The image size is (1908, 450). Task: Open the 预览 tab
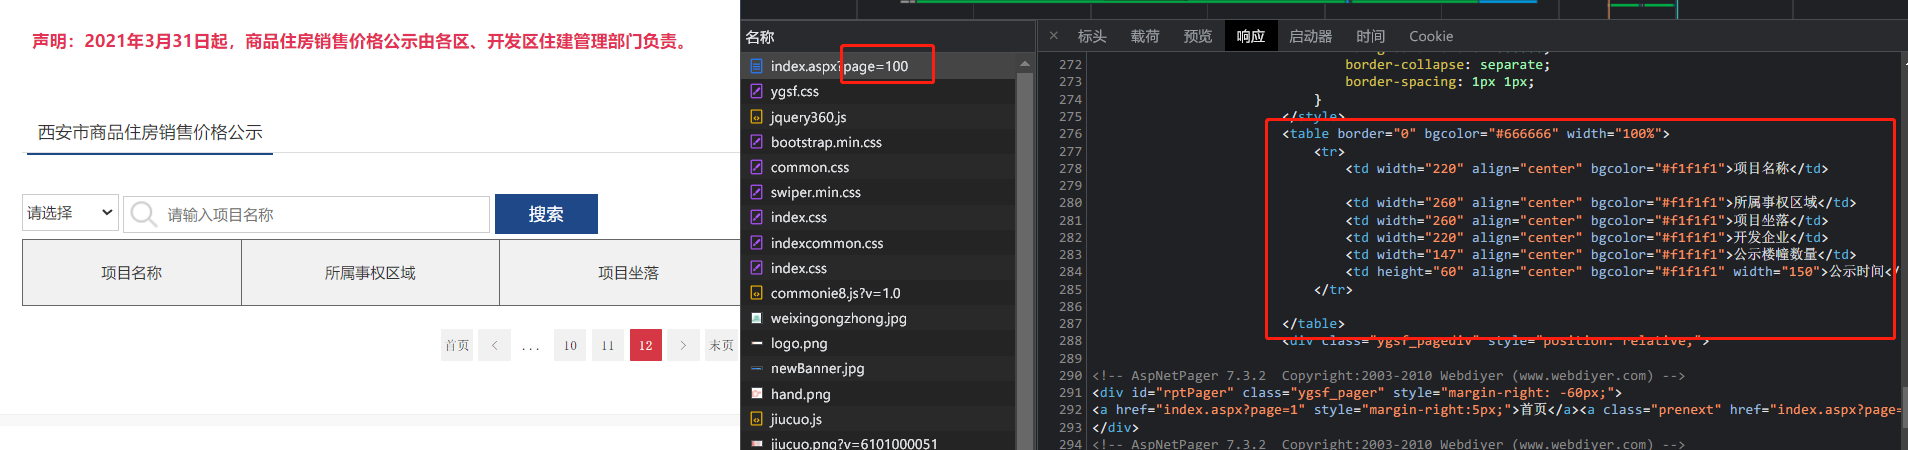[1197, 36]
